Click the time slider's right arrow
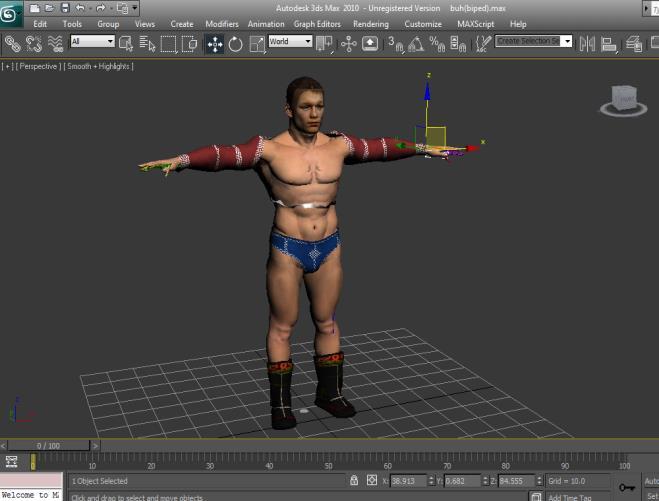The width and height of the screenshot is (659, 501). coord(95,446)
